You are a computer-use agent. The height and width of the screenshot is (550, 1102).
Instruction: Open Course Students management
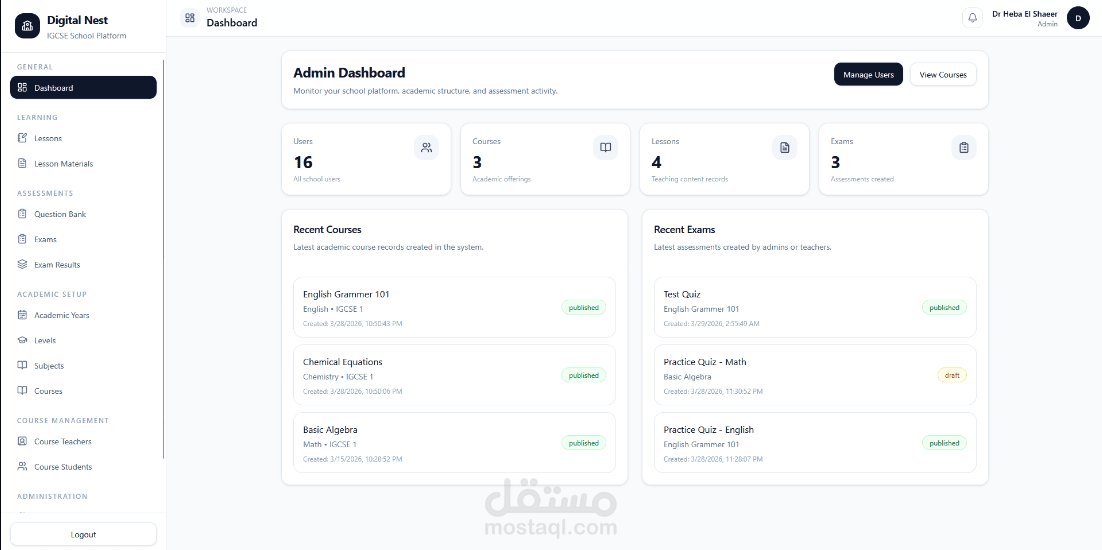pos(83,467)
